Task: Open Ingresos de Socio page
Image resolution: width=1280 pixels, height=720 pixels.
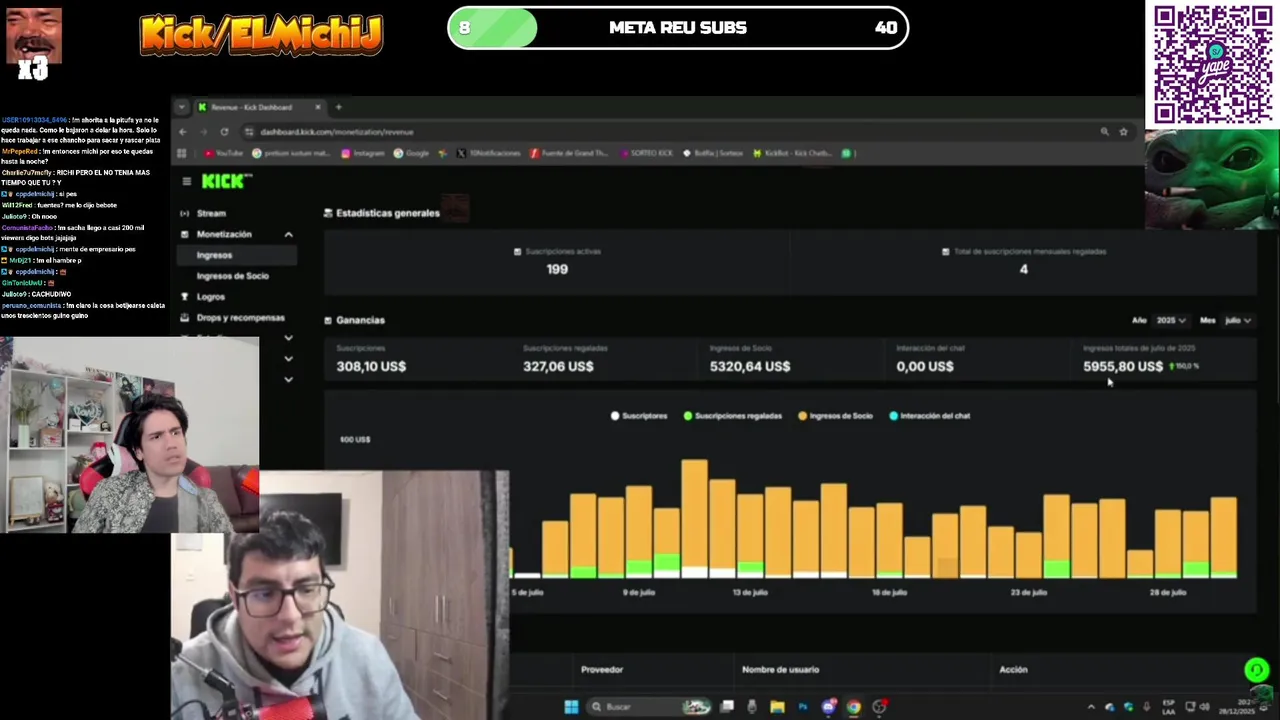Action: coord(232,276)
